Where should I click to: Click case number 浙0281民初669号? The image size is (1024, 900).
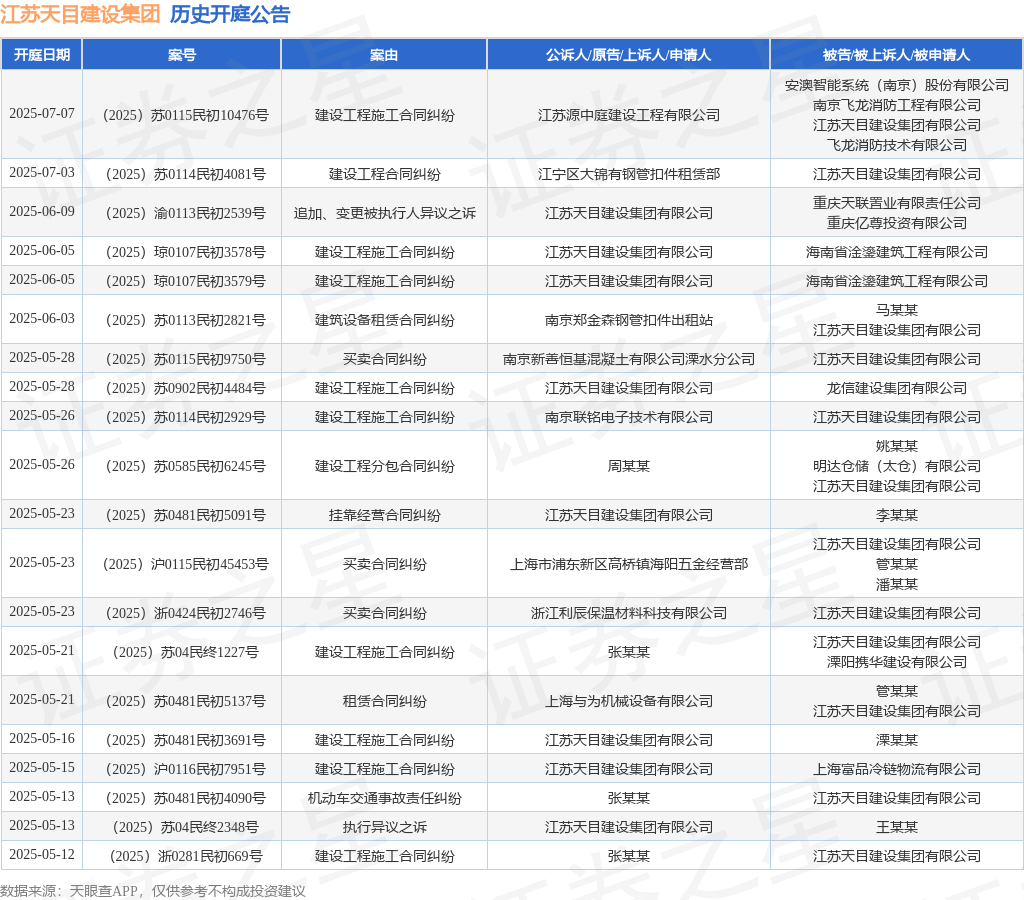(x=185, y=856)
